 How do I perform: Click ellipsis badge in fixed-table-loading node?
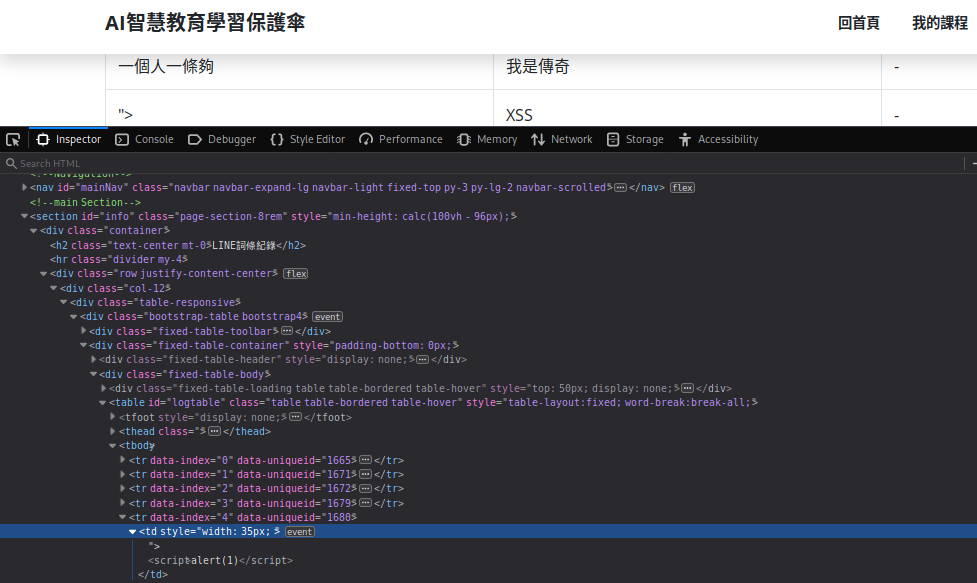687,388
